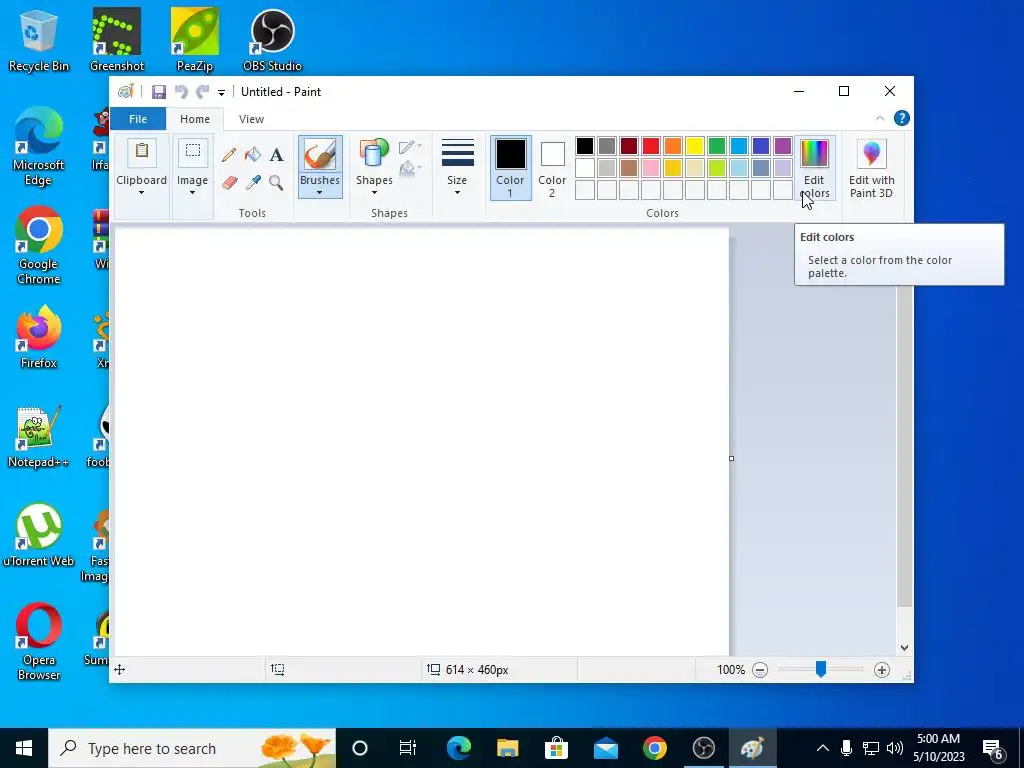The width and height of the screenshot is (1024, 768).
Task: Select Color 2 background box
Action: (x=552, y=168)
